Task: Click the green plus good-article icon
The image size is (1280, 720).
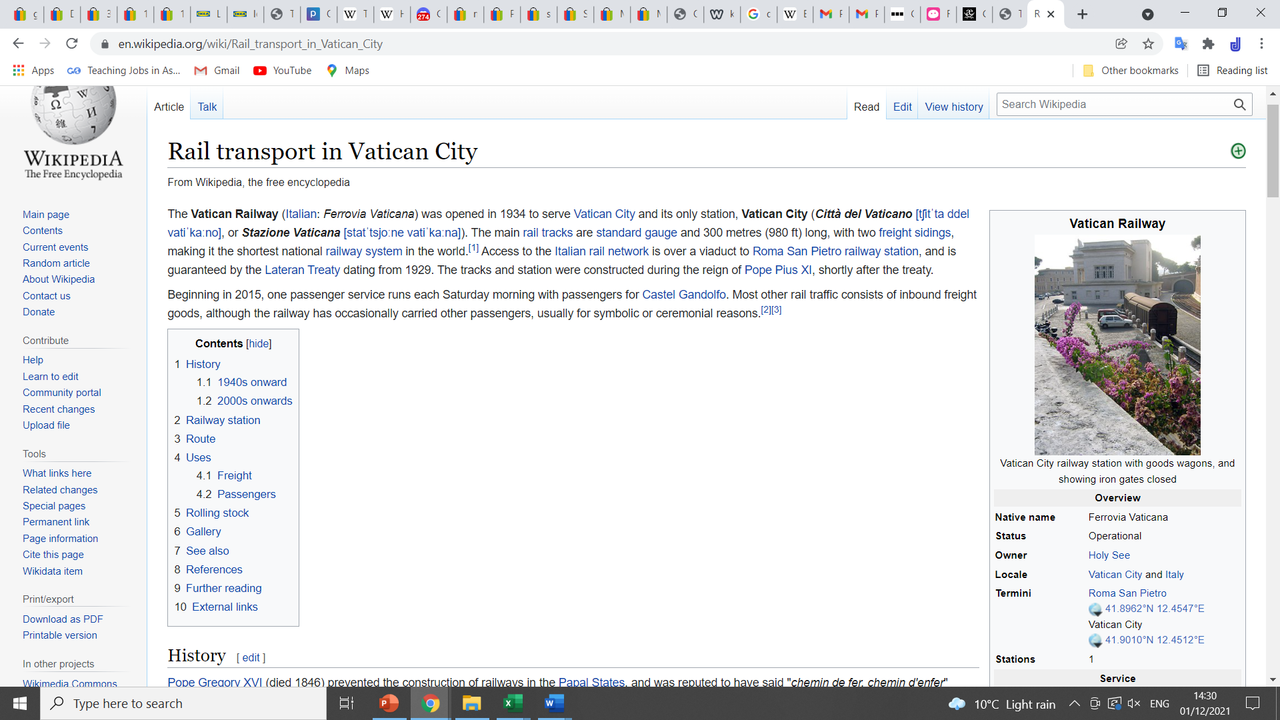Action: point(1238,151)
